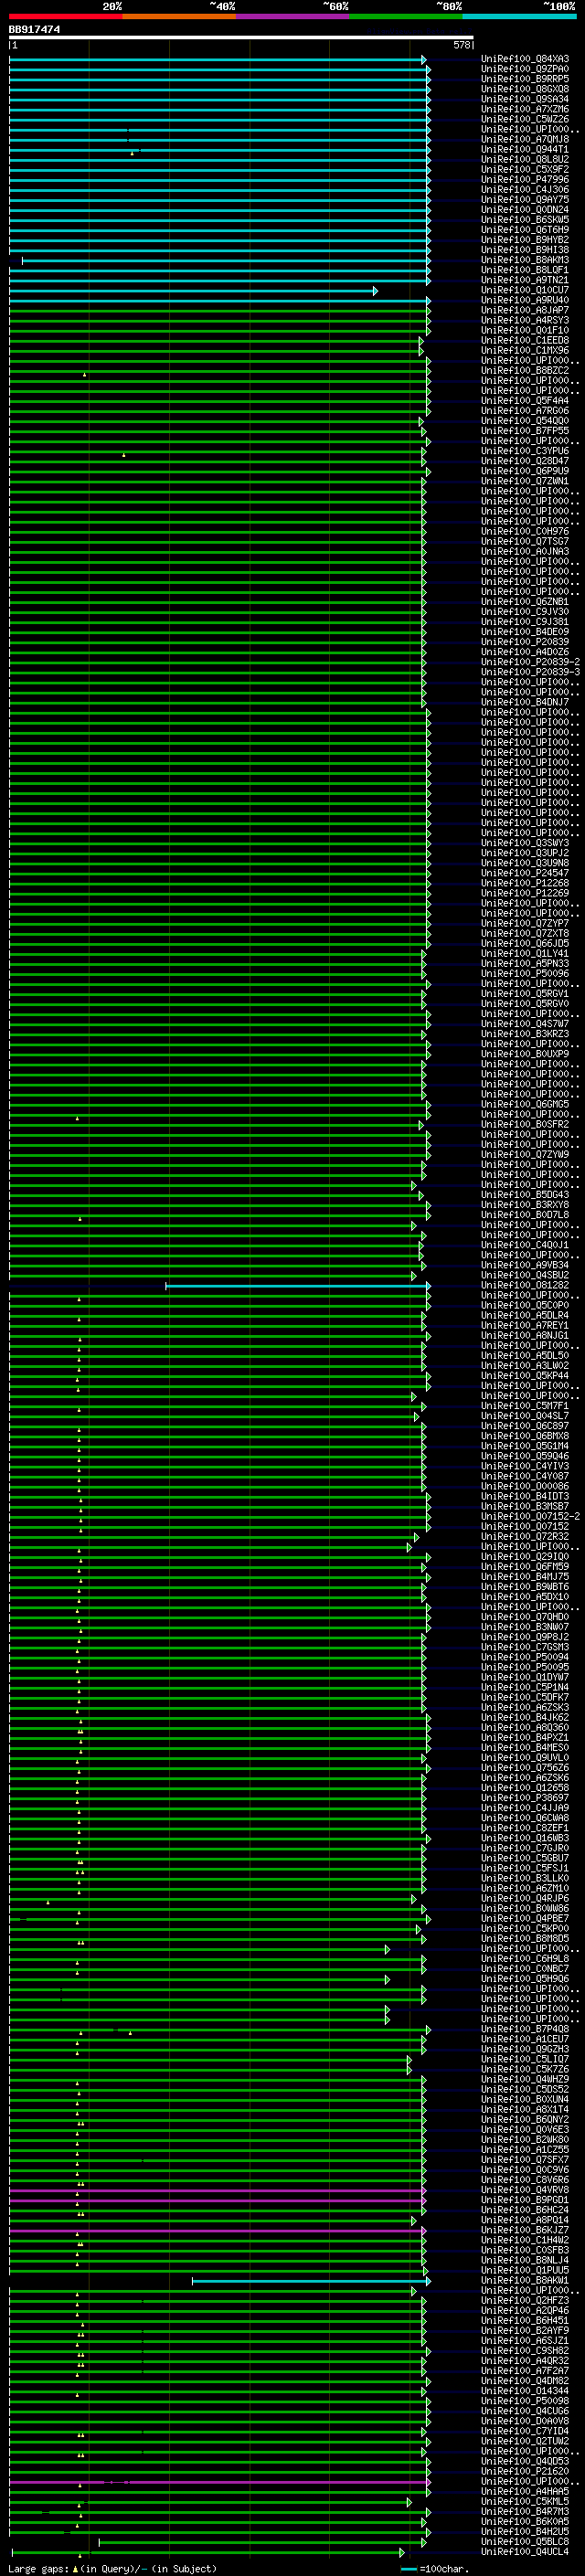Viewport: 585px width, 2576px height.
Task: Select hit label UniRef100_B8AKM3
Action: pyautogui.click(x=525, y=260)
